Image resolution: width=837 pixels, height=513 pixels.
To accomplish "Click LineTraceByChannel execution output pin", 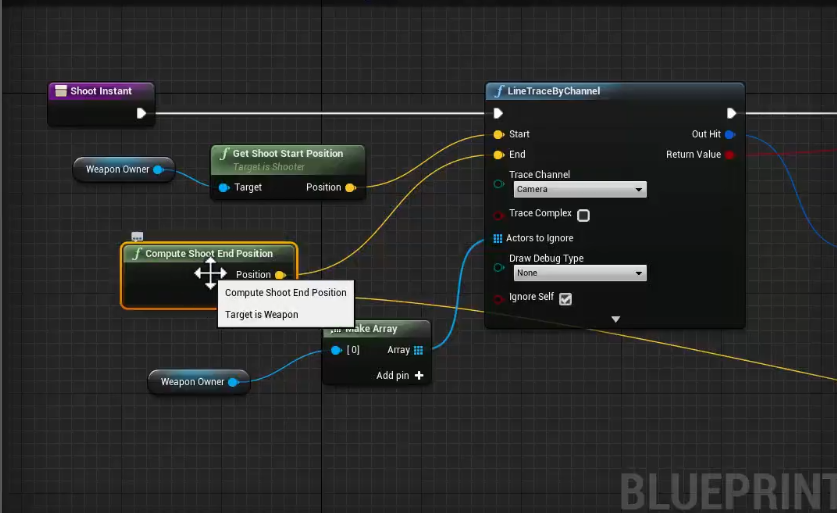I will (731, 113).
